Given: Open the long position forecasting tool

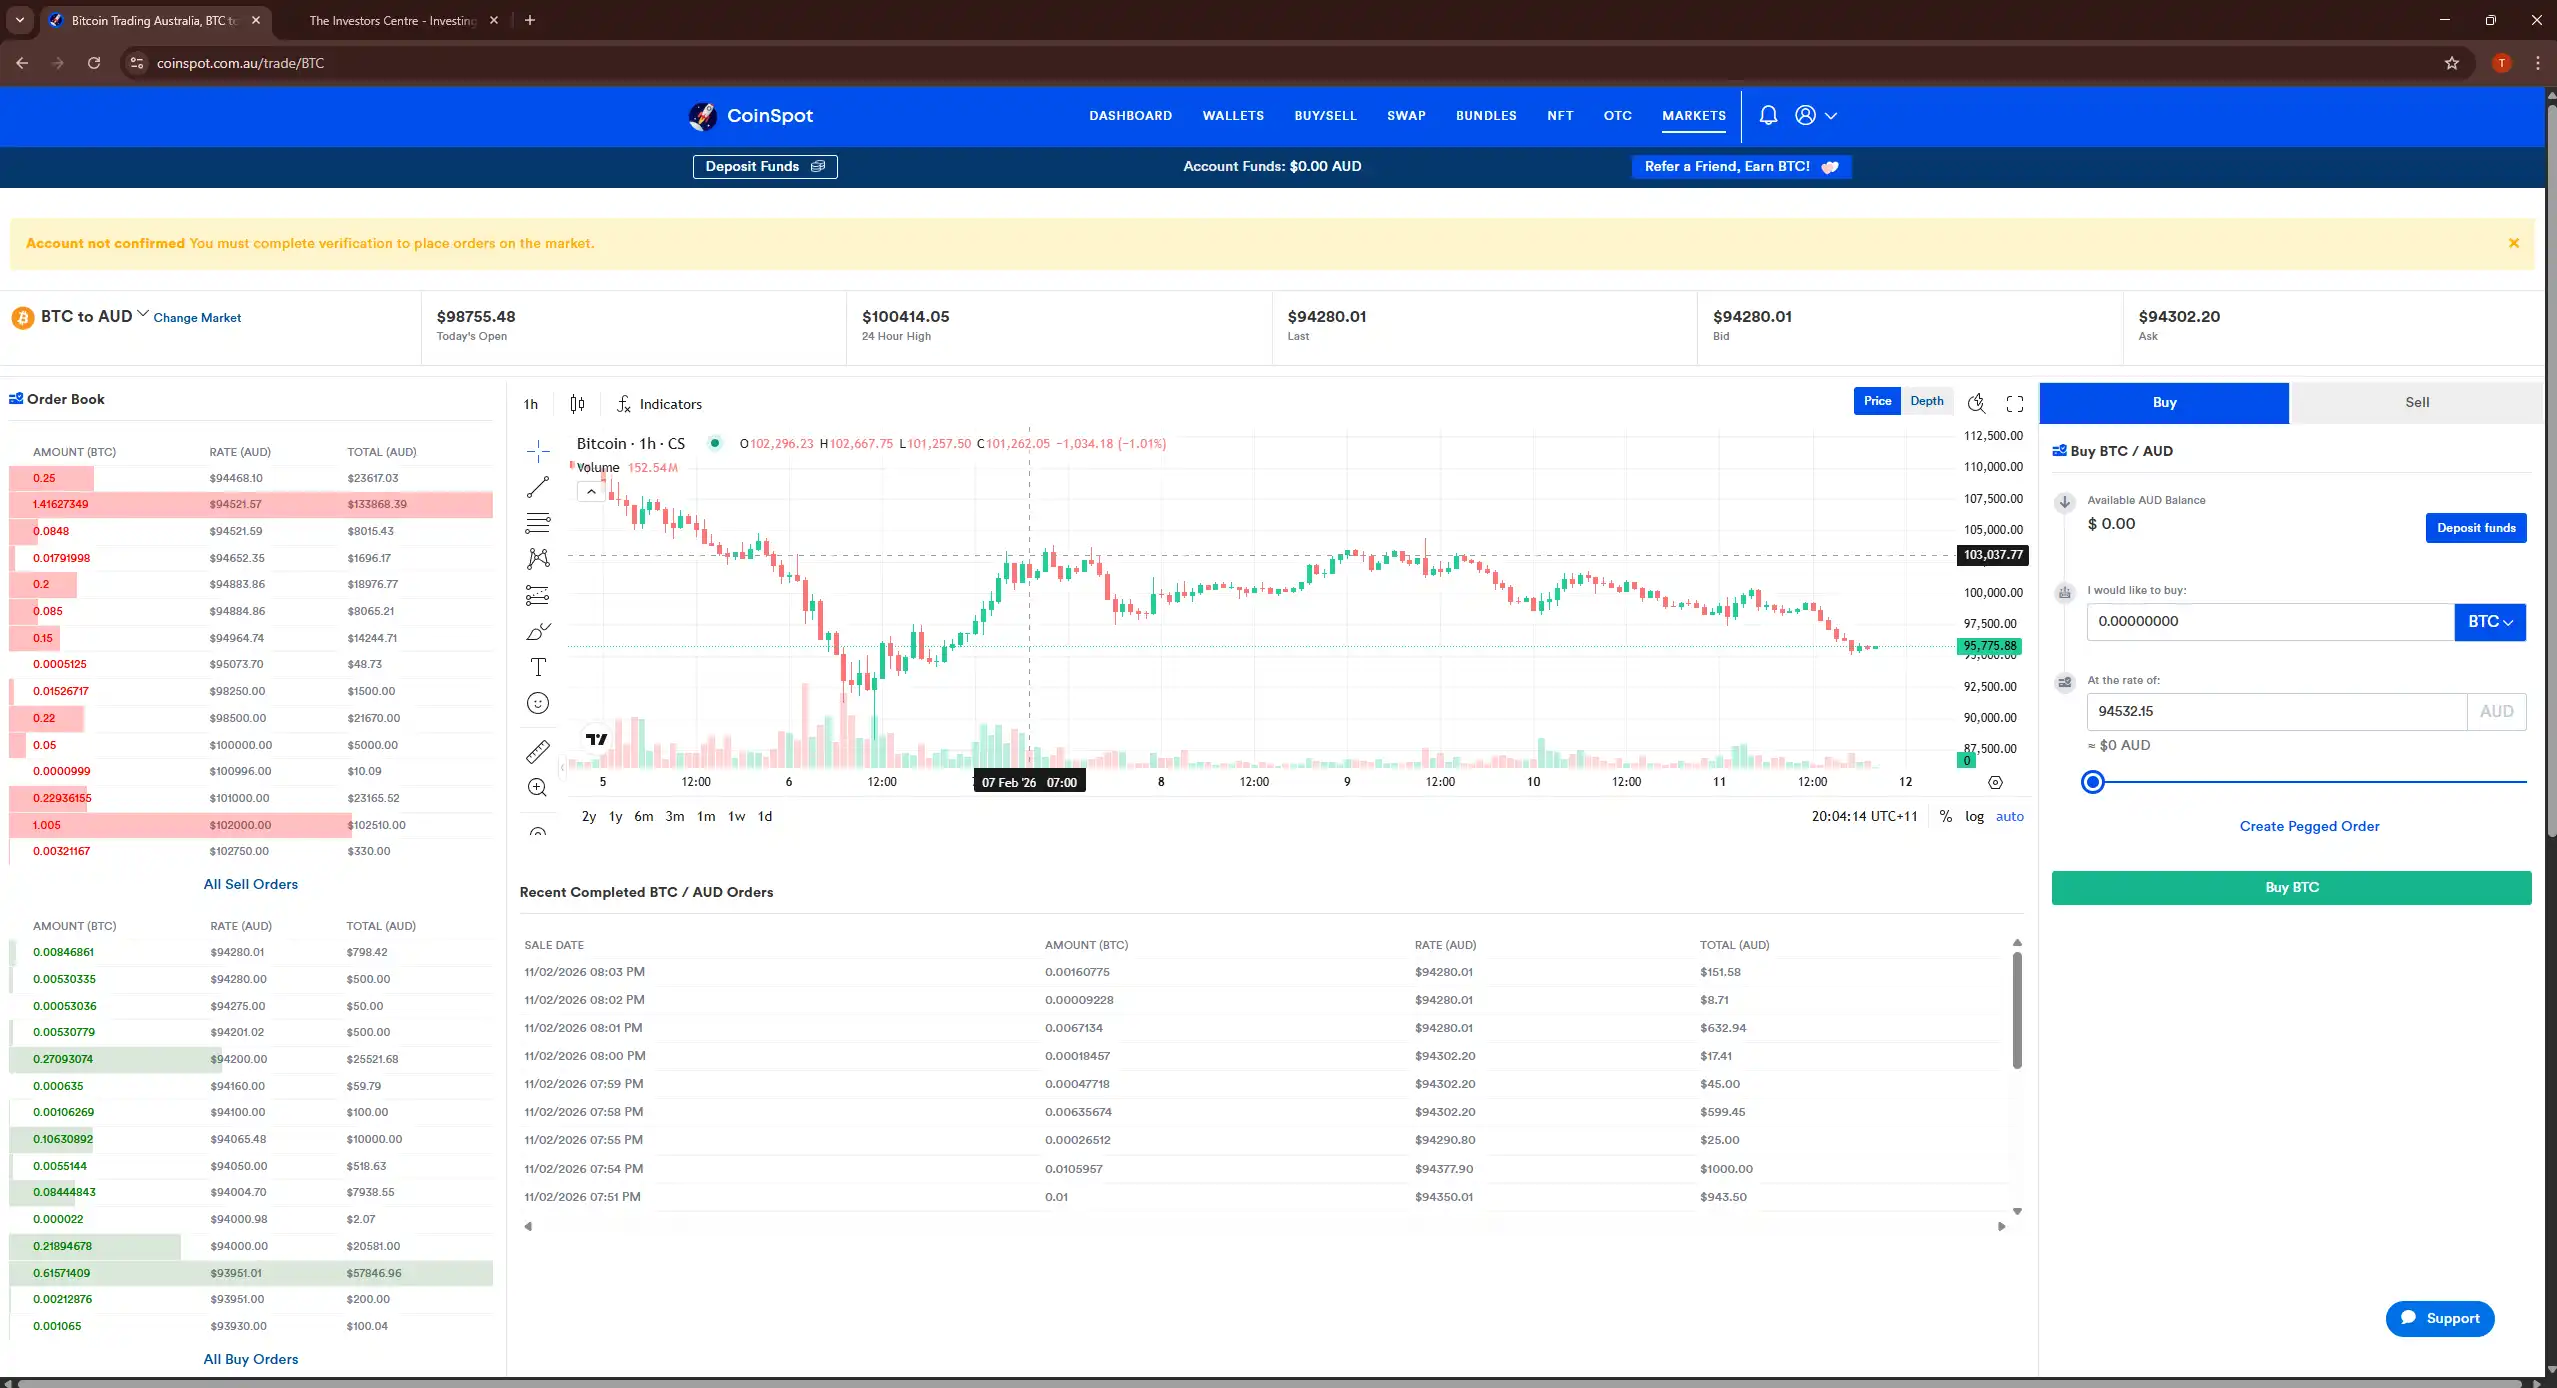Looking at the screenshot, I should [x=538, y=596].
